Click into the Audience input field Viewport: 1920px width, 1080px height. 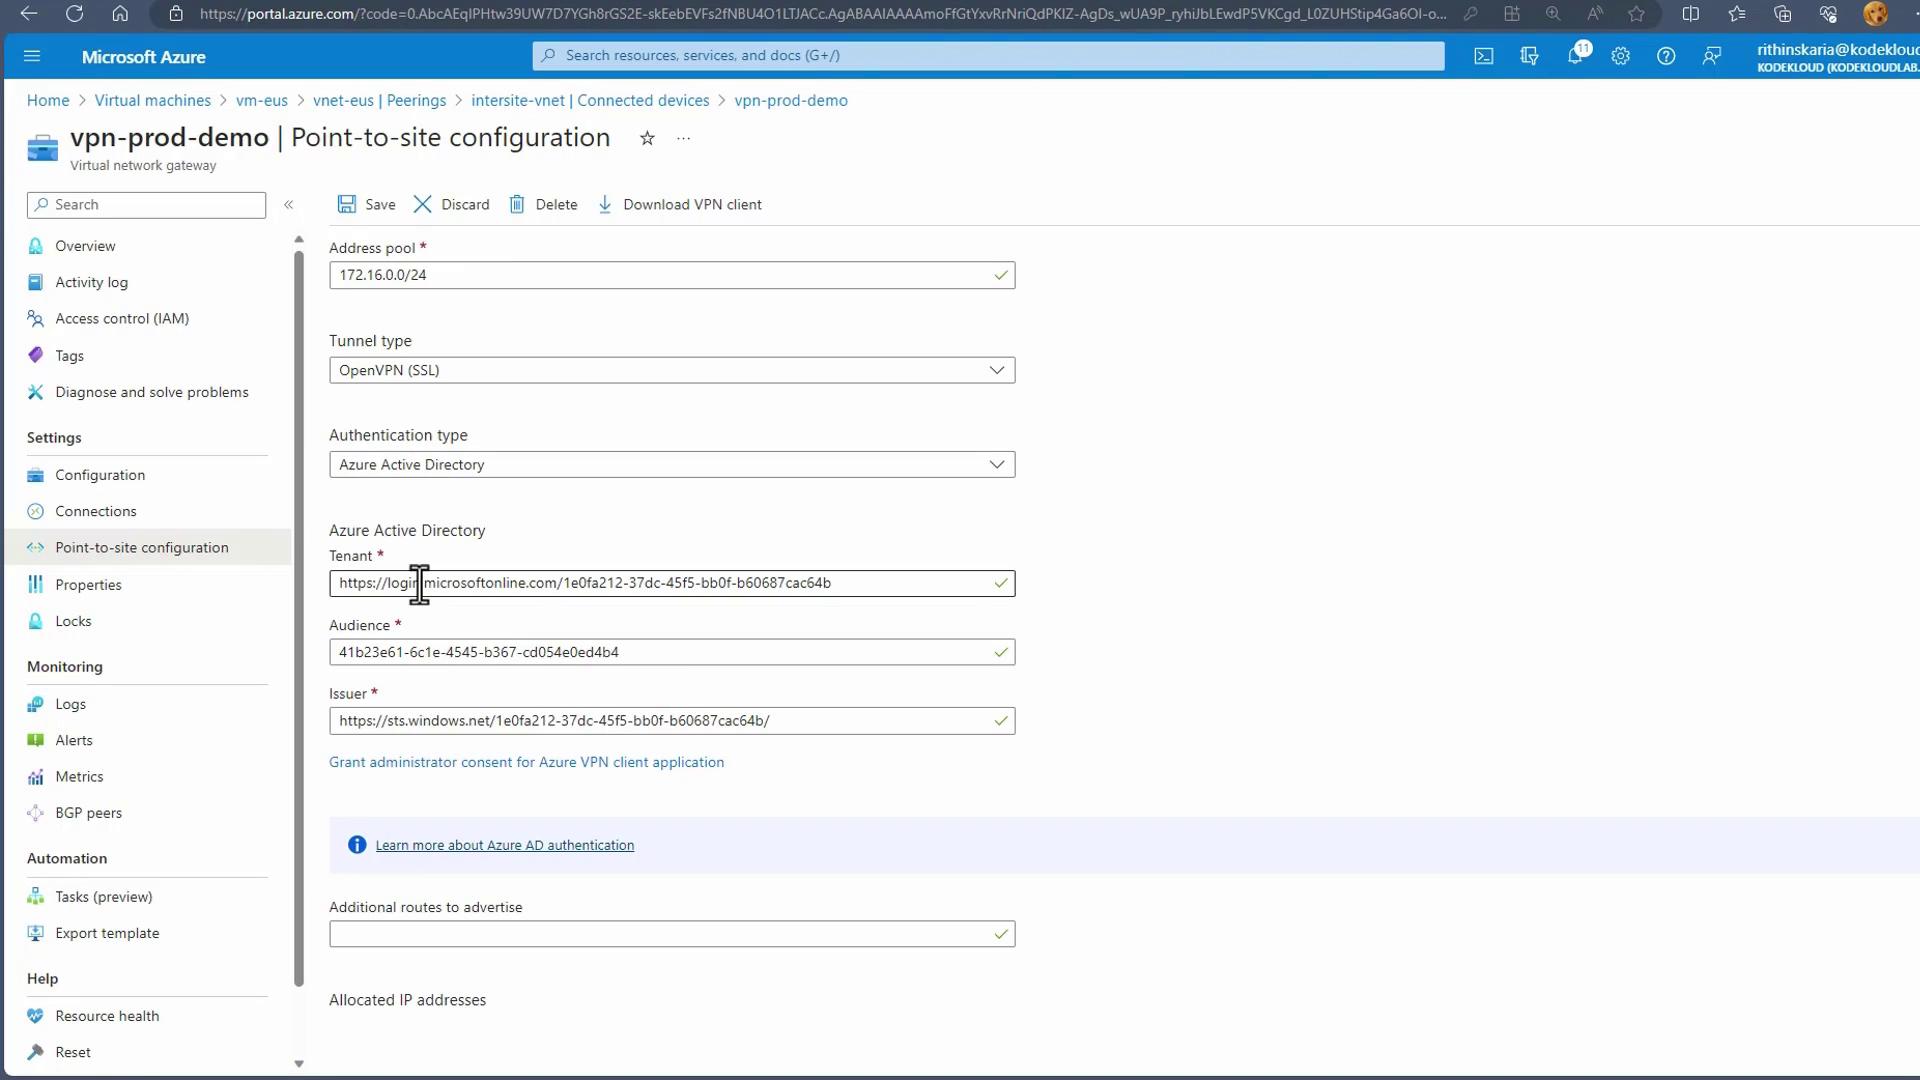coord(660,652)
